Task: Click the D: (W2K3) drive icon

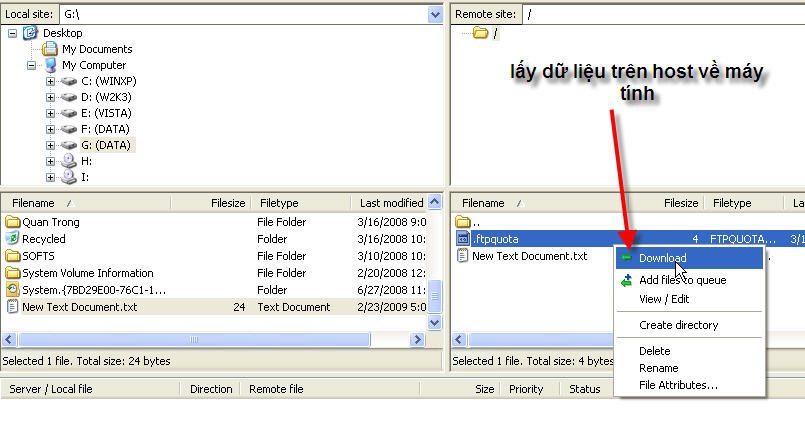Action: (x=69, y=97)
